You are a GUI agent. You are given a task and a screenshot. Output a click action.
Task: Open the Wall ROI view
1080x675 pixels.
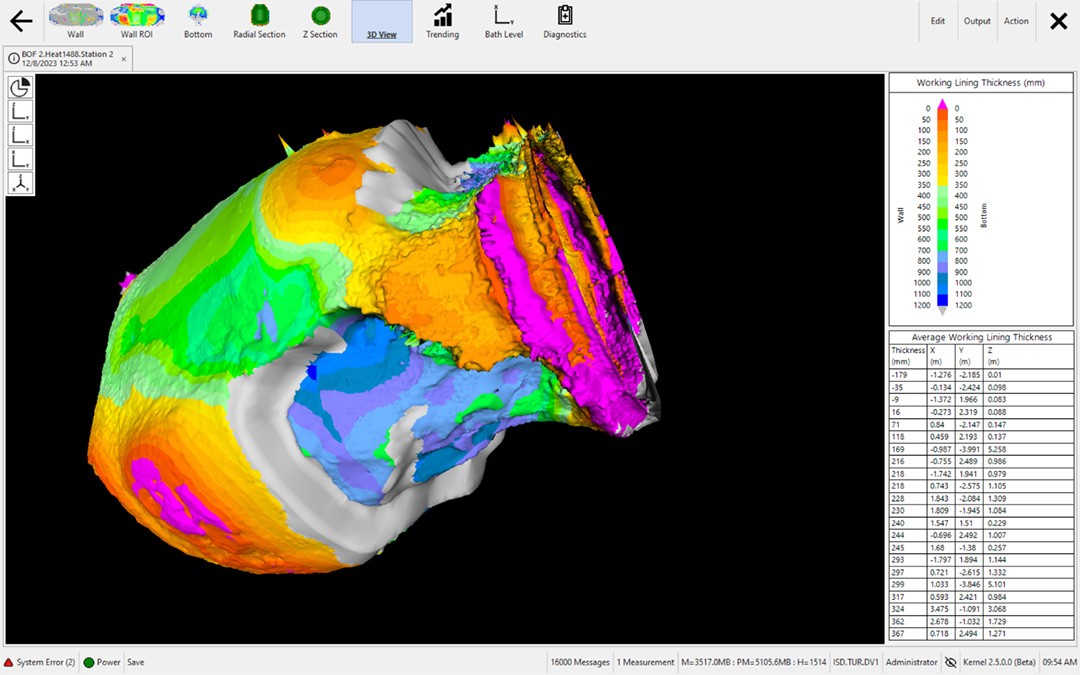click(x=136, y=21)
